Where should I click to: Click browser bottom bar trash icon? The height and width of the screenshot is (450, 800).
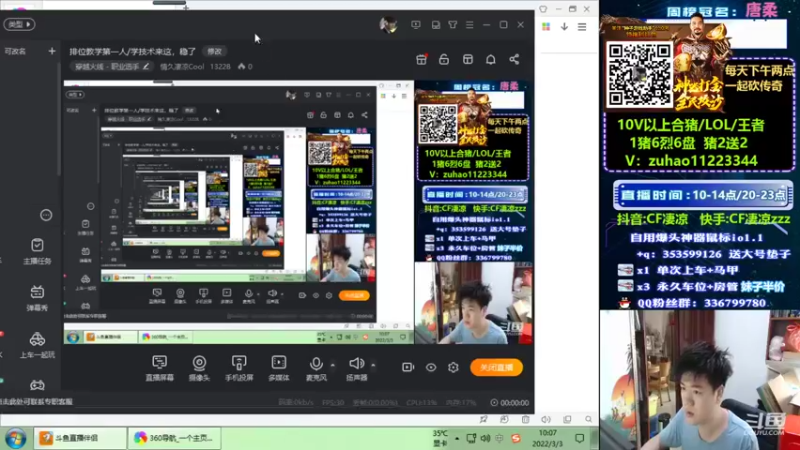[526, 419]
